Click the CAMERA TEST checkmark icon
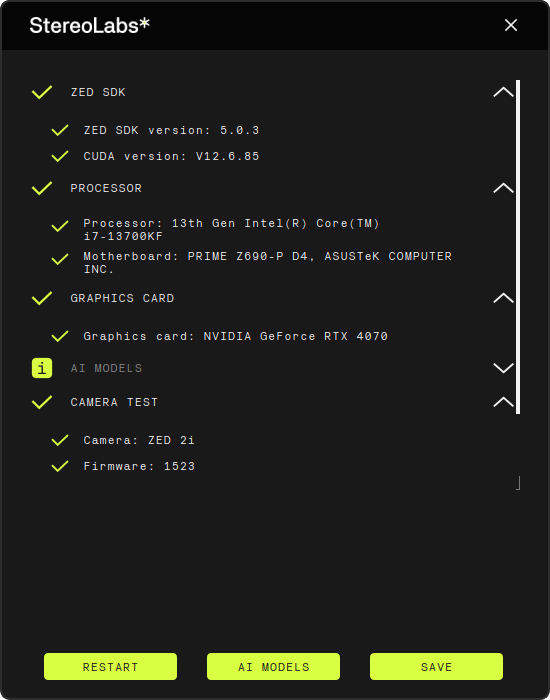This screenshot has height=700, width=550. (x=42, y=402)
